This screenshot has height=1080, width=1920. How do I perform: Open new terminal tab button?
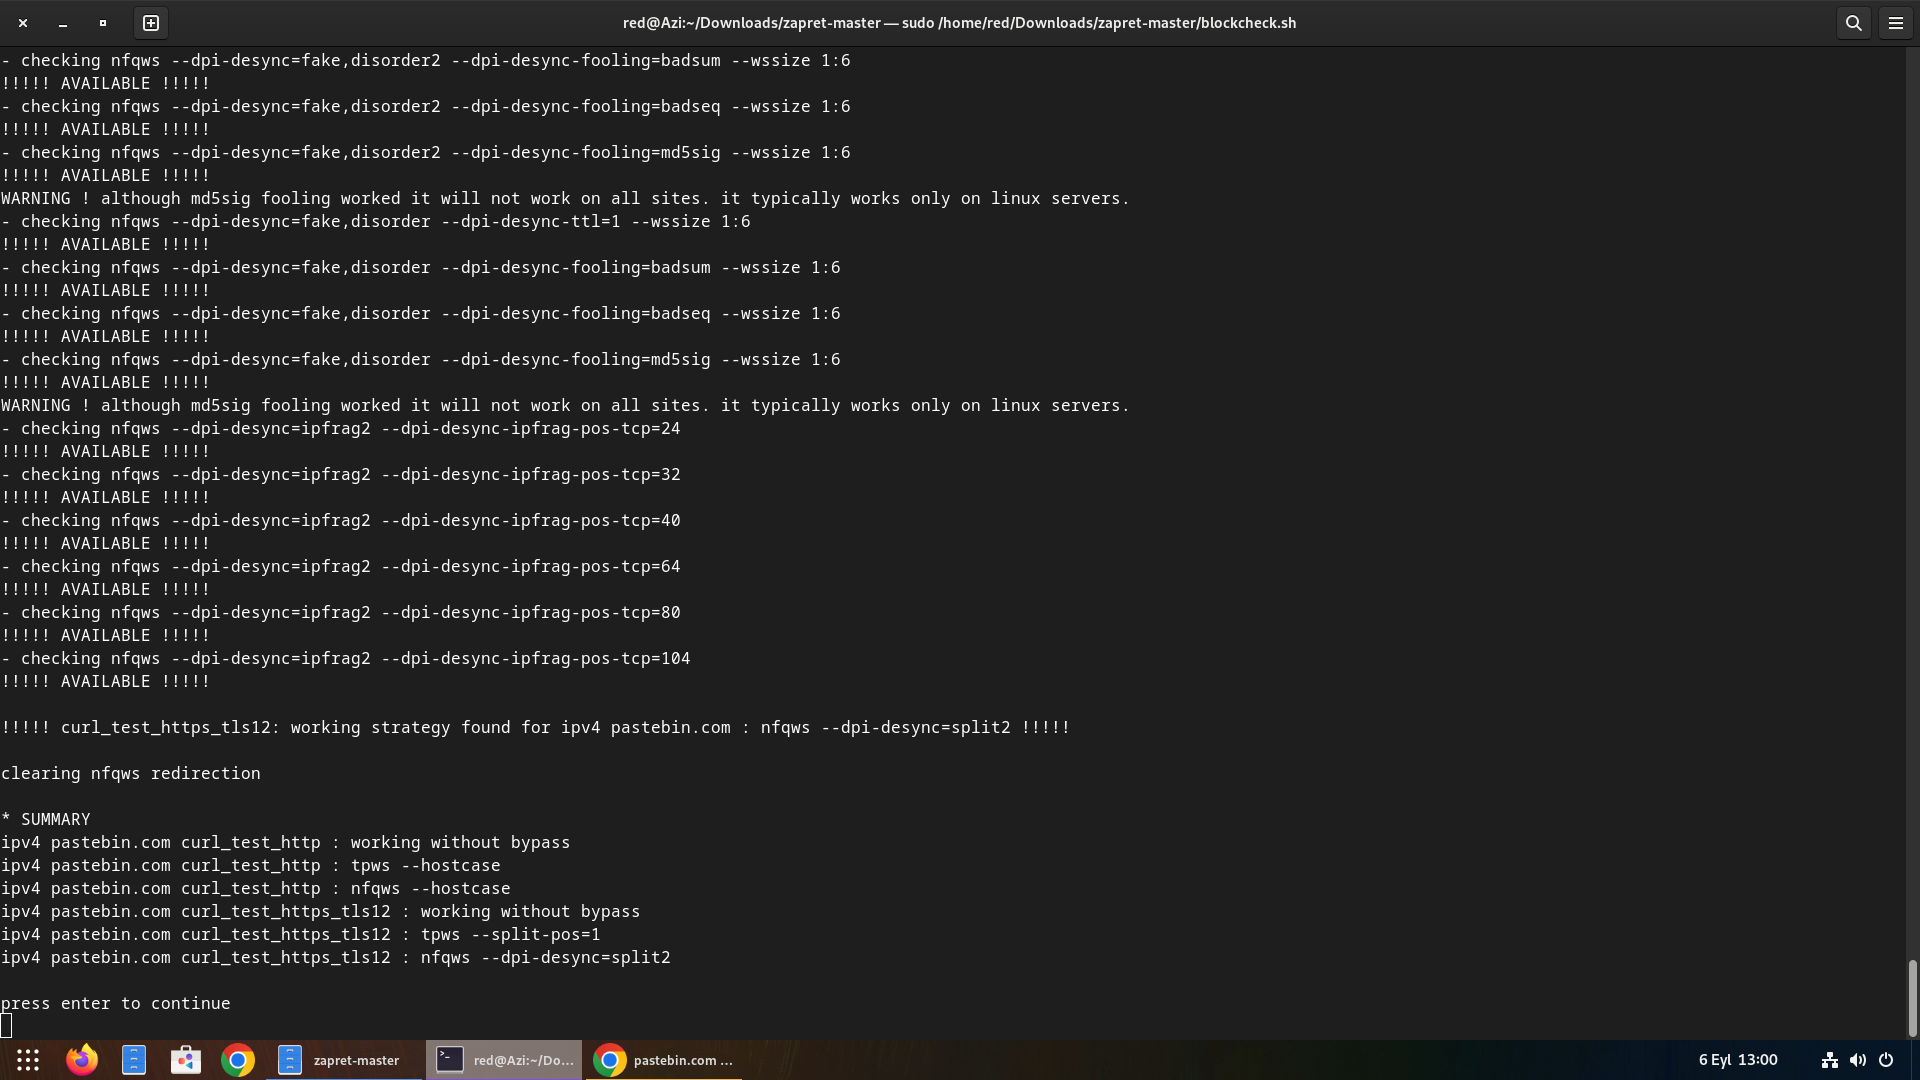151,23
